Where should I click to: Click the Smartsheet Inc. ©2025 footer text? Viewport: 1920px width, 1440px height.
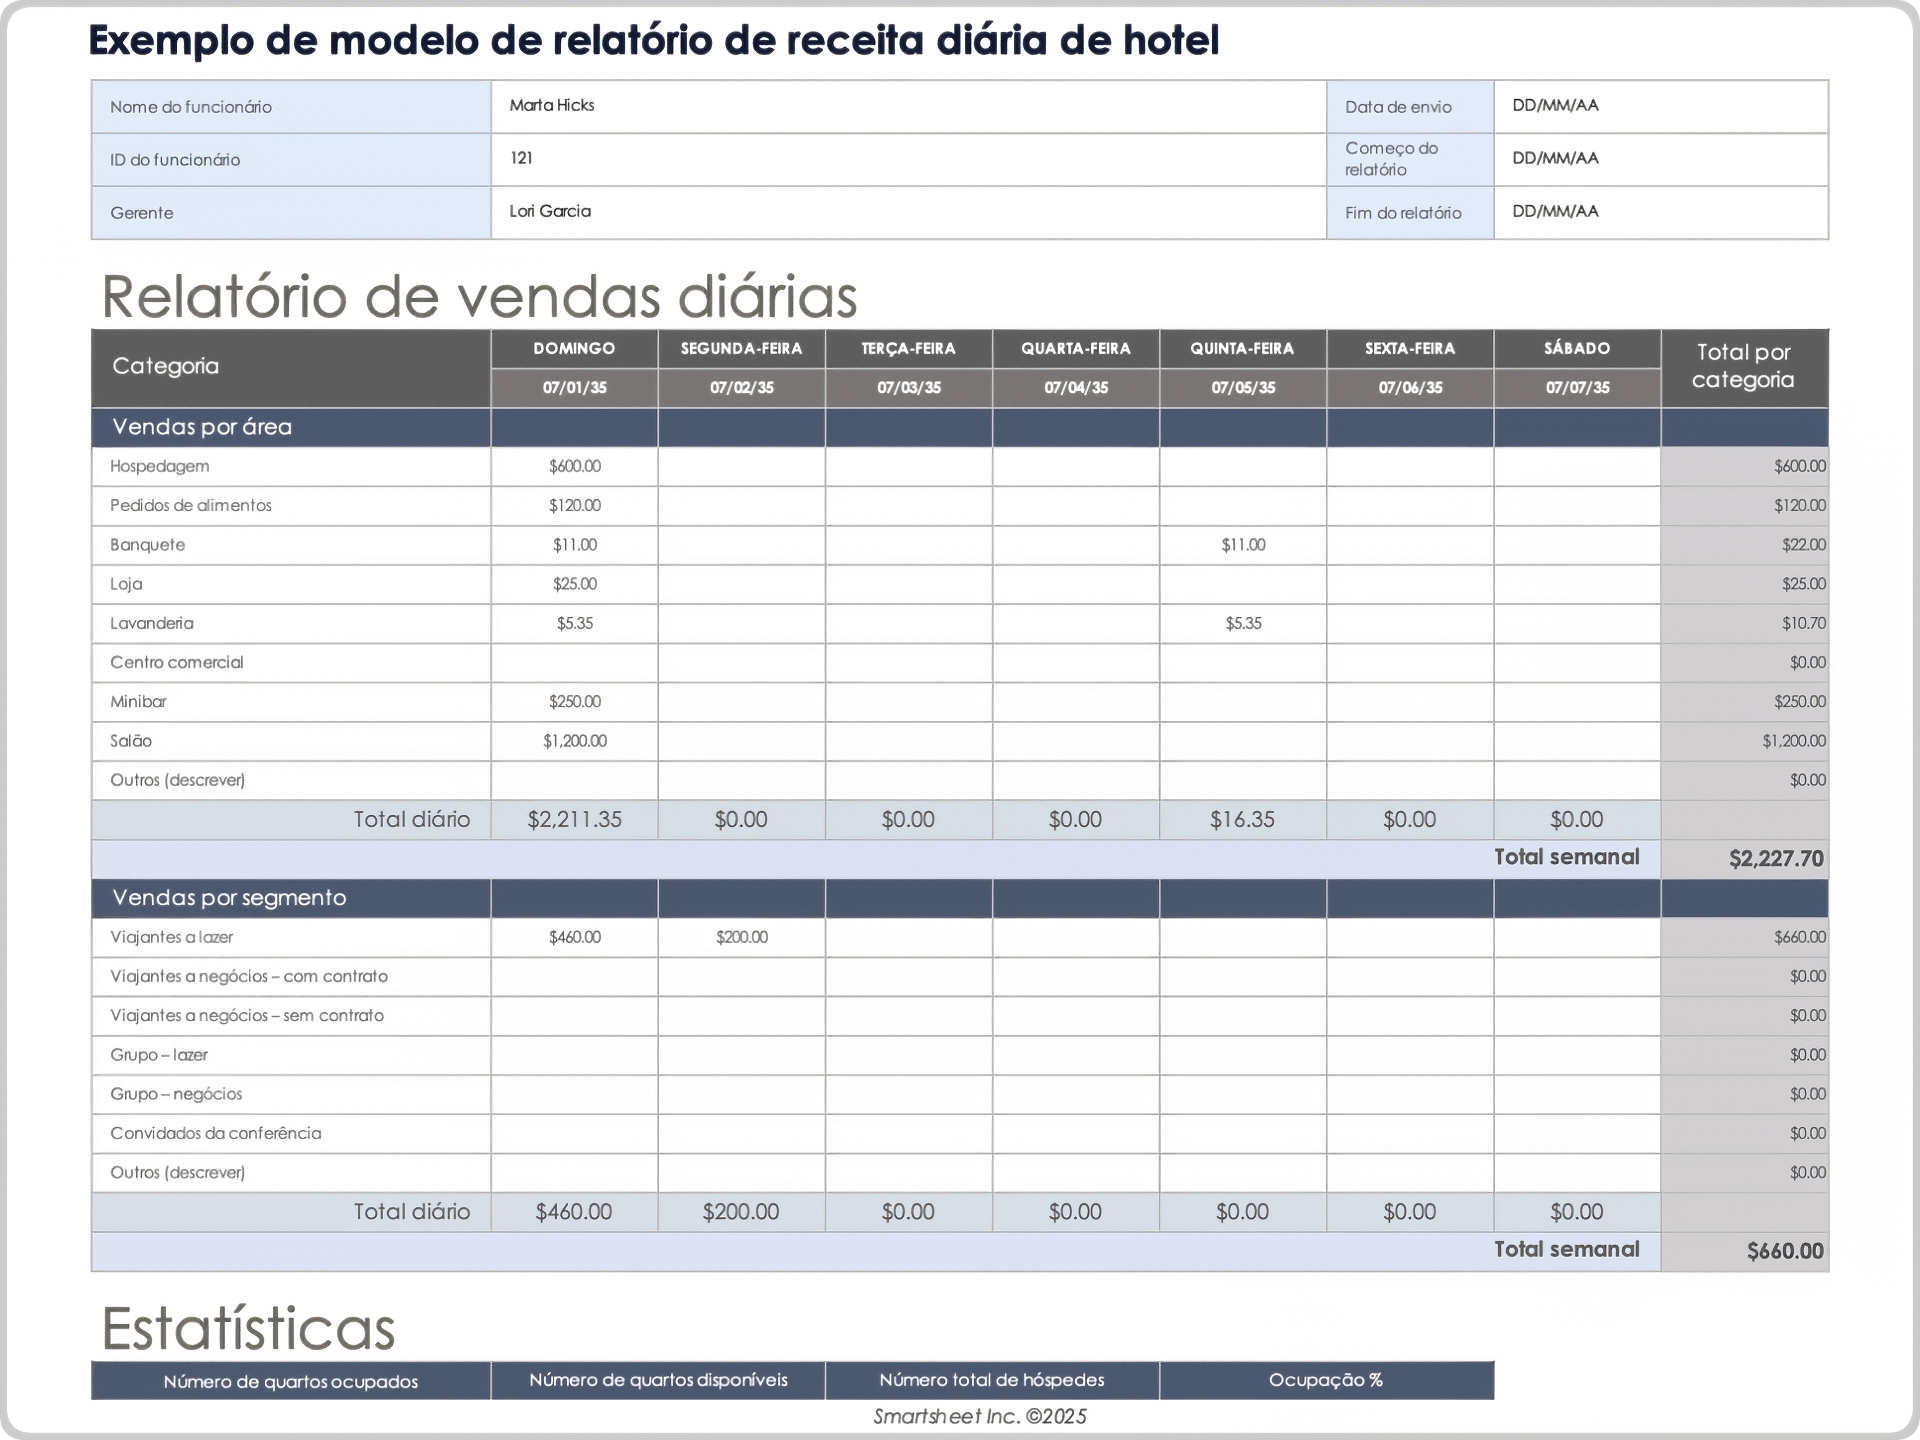click(x=978, y=1415)
